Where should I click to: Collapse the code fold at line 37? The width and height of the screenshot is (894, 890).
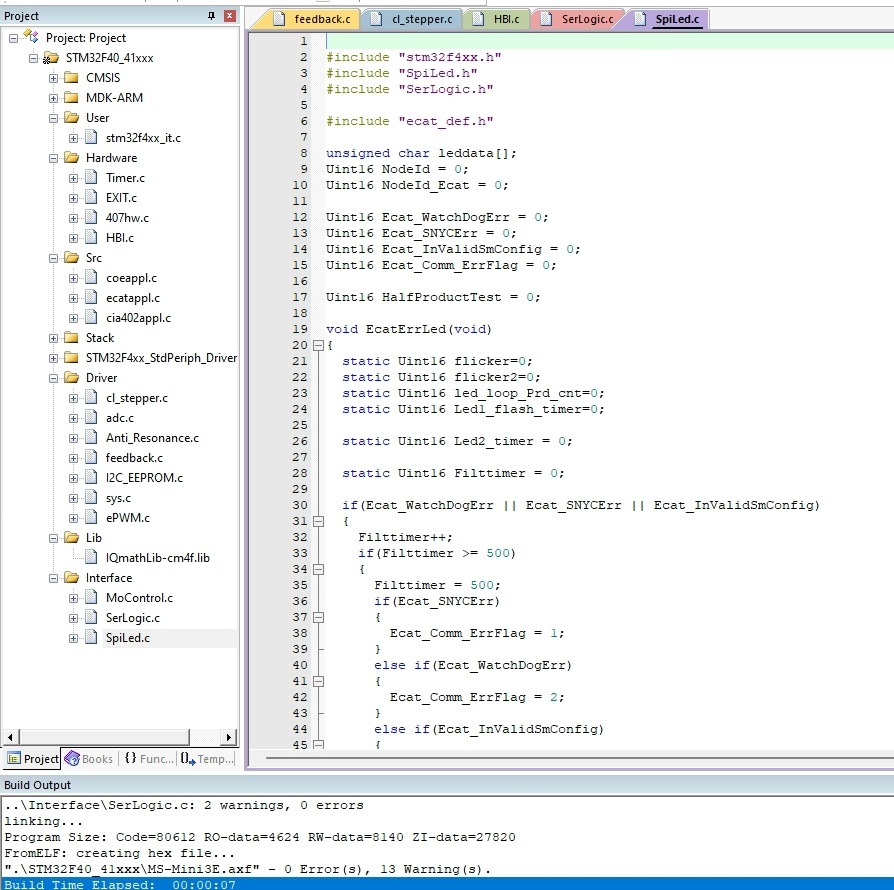pyautogui.click(x=319, y=617)
